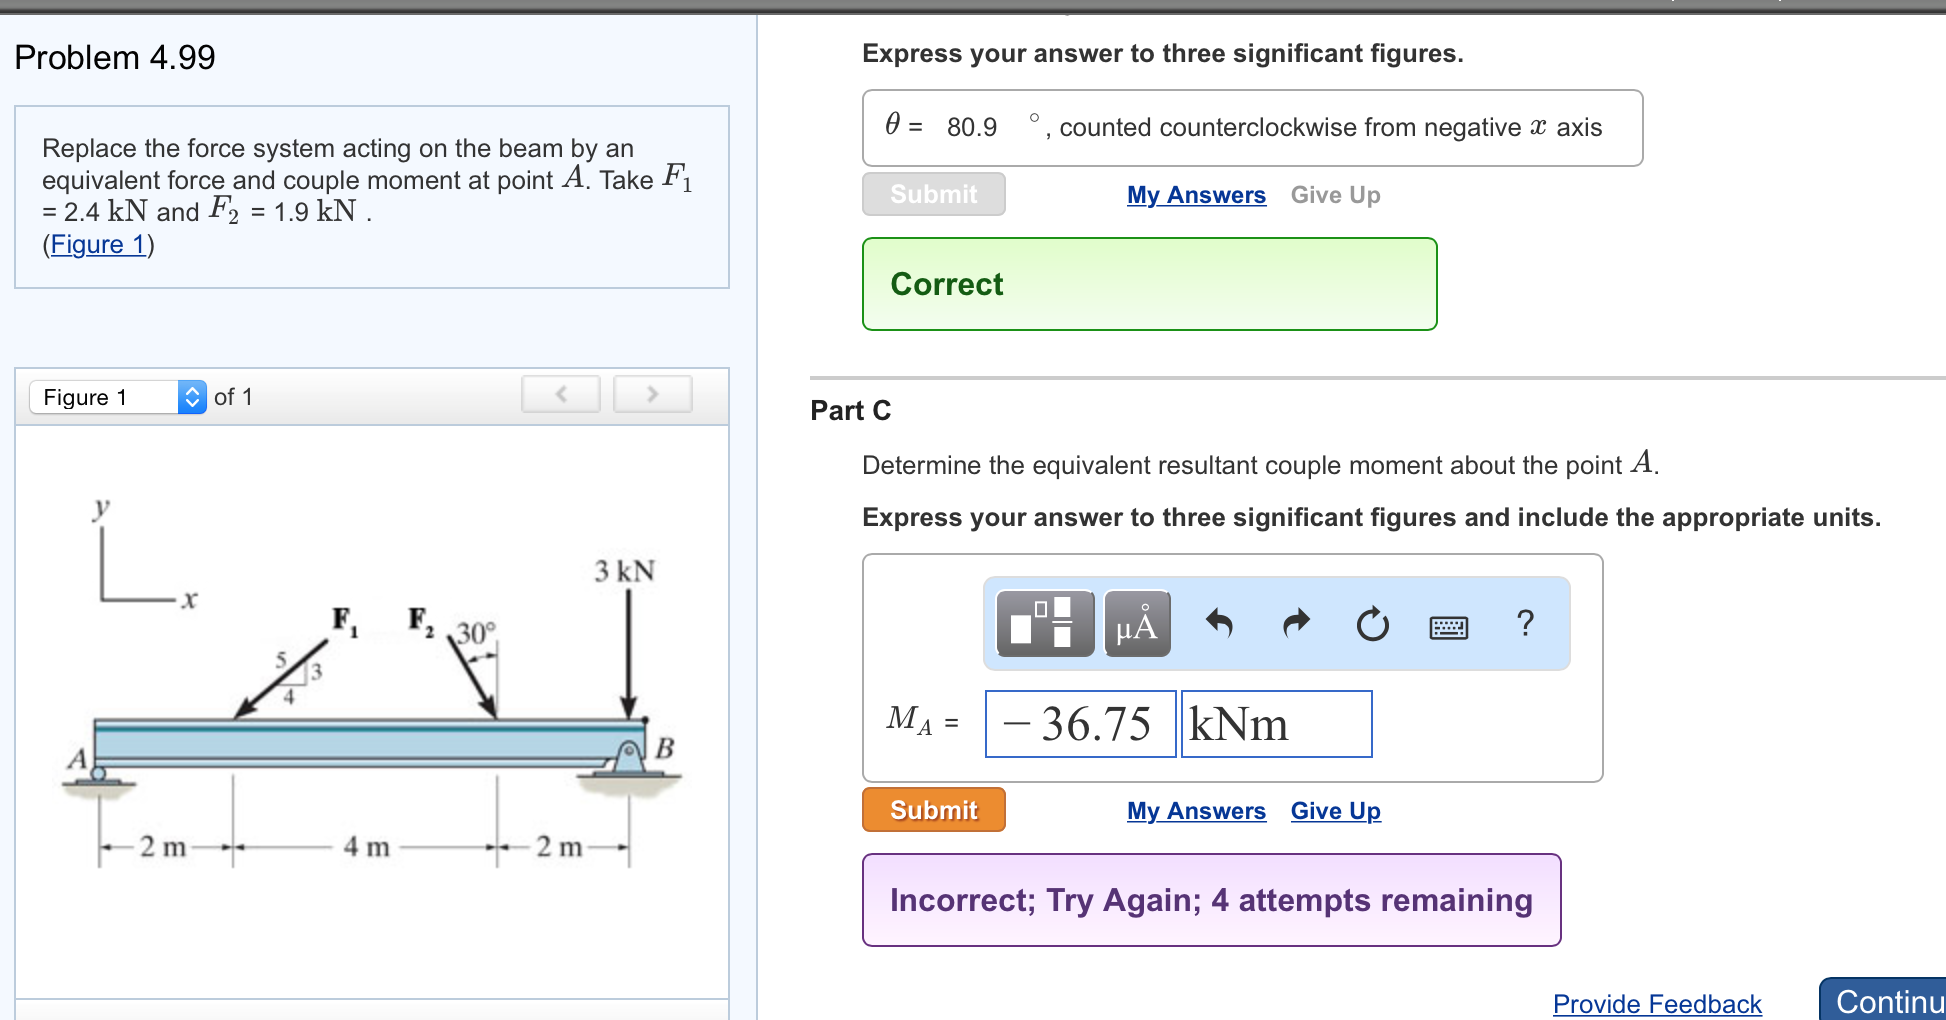Give Up on Part C
The width and height of the screenshot is (1946, 1020).
pos(1335,811)
